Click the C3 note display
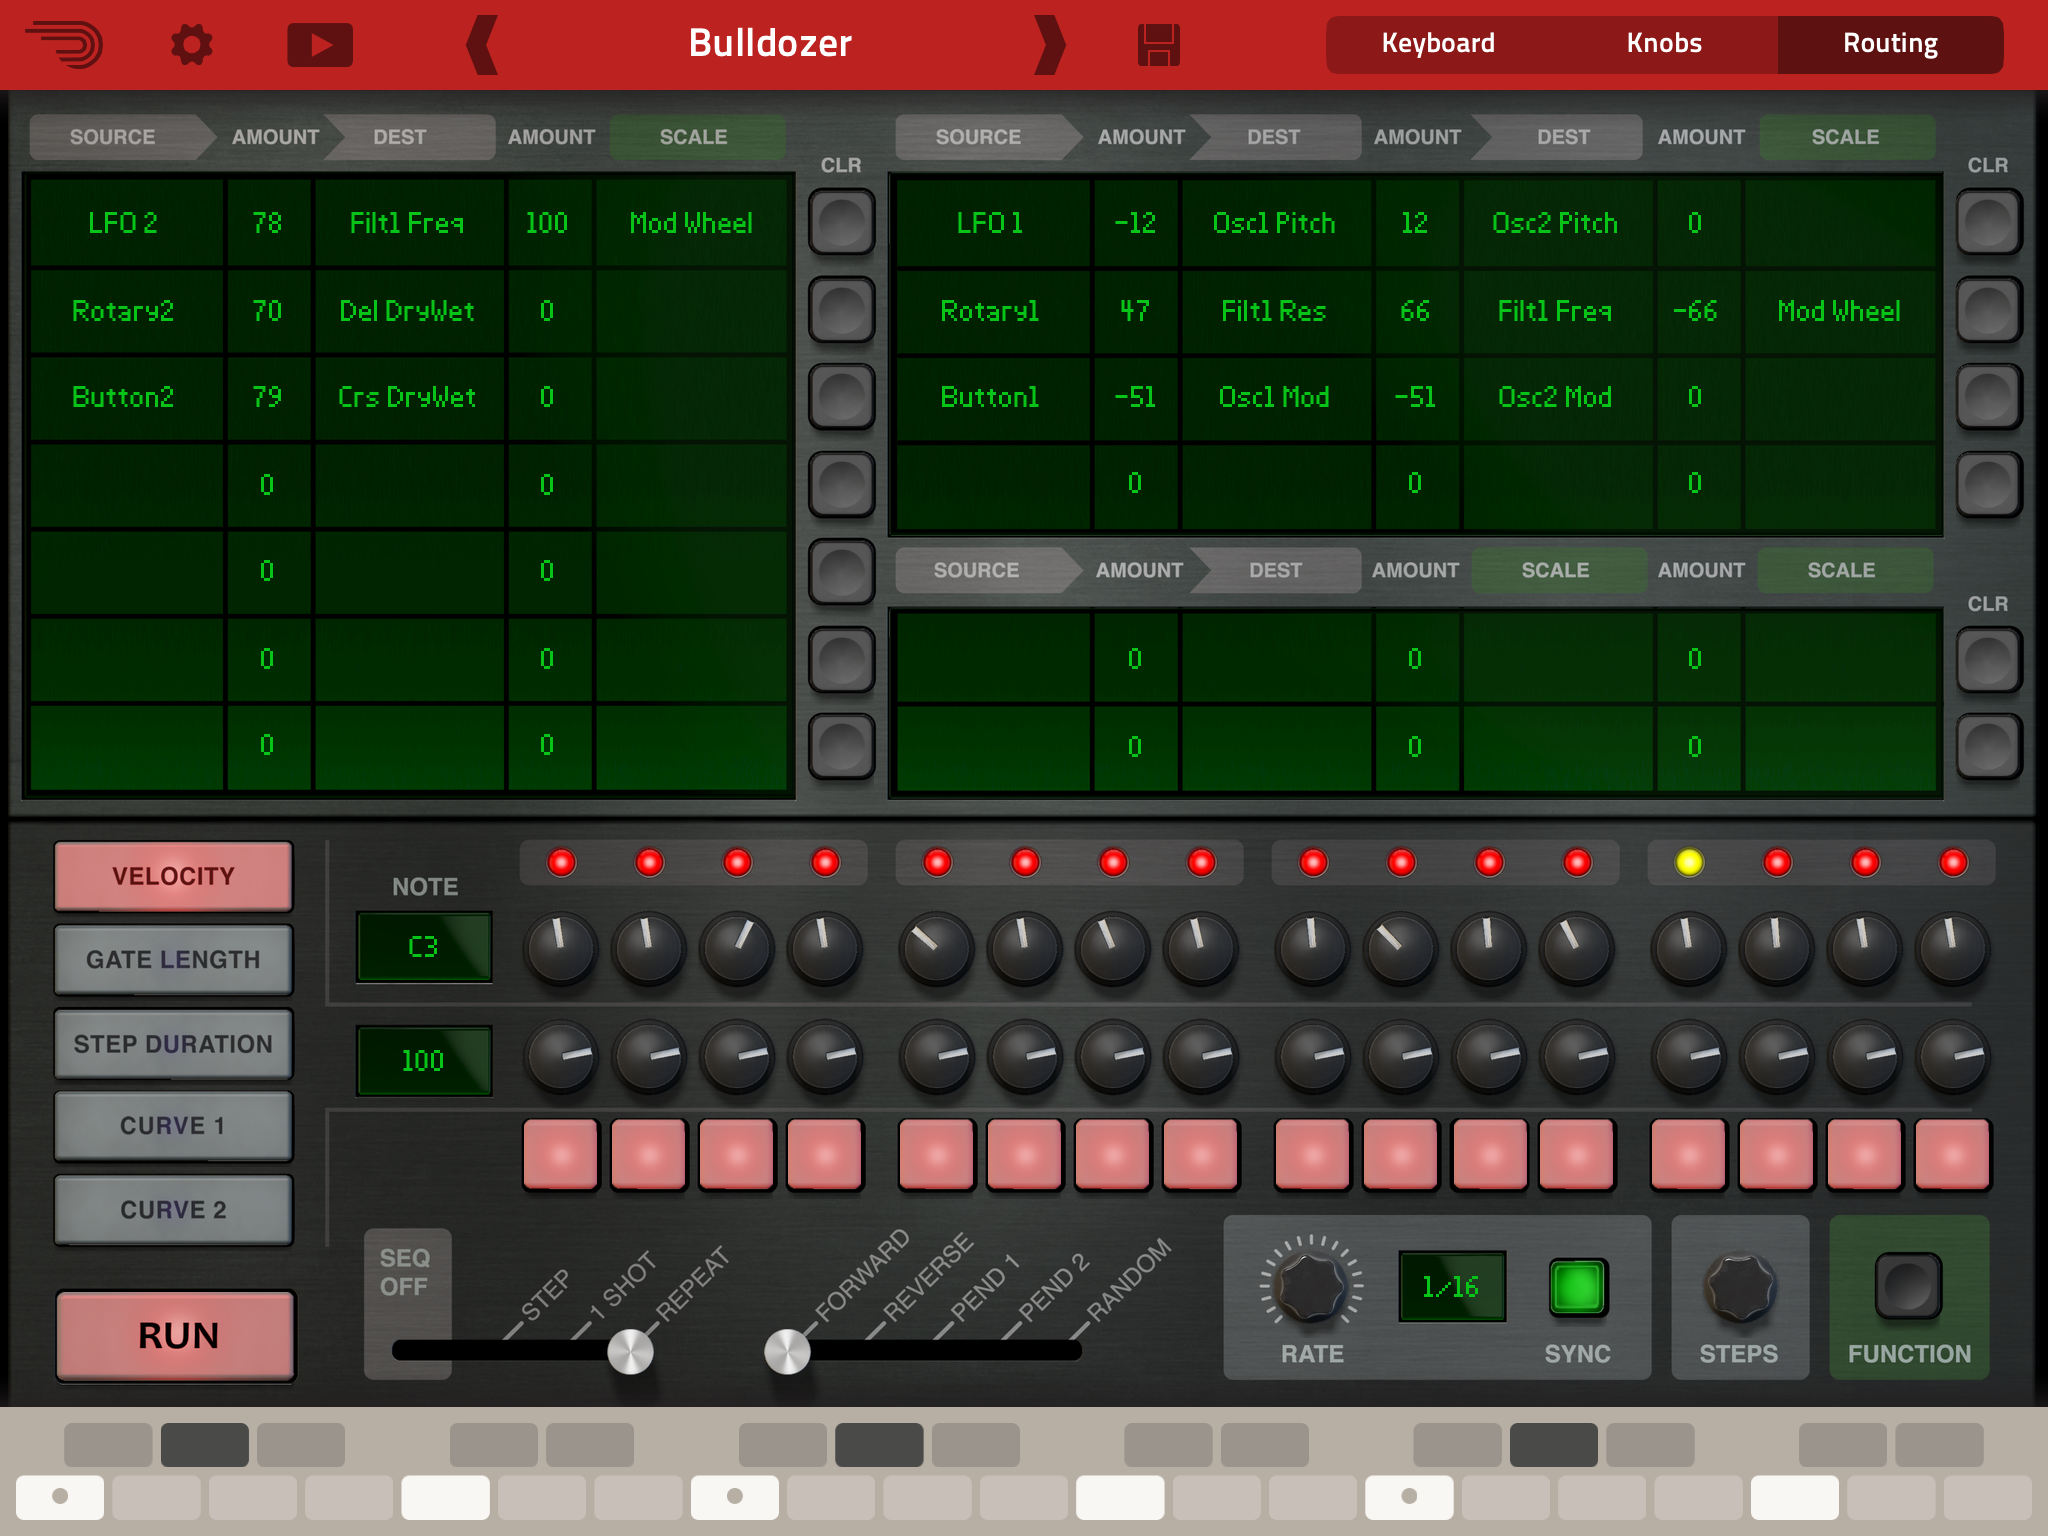Image resolution: width=2048 pixels, height=1536 pixels. point(424,946)
